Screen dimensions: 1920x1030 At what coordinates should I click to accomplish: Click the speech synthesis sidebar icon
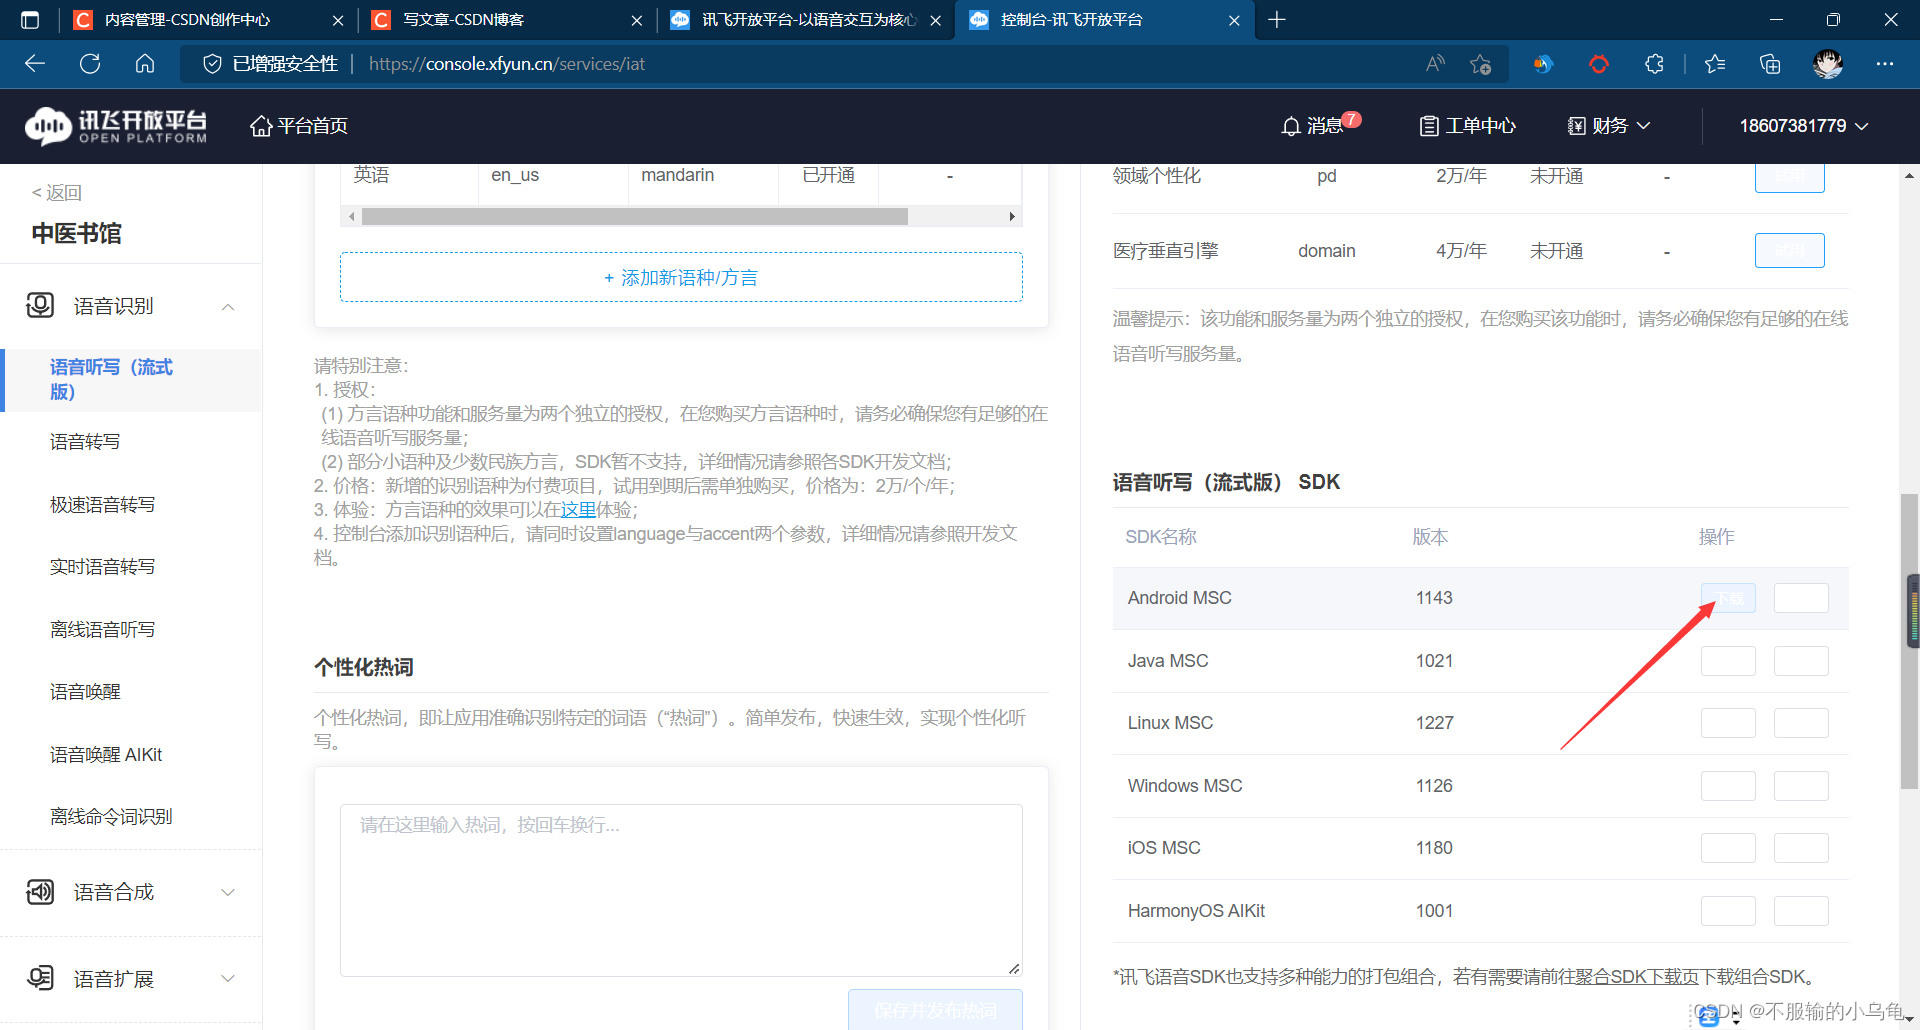pos(40,891)
